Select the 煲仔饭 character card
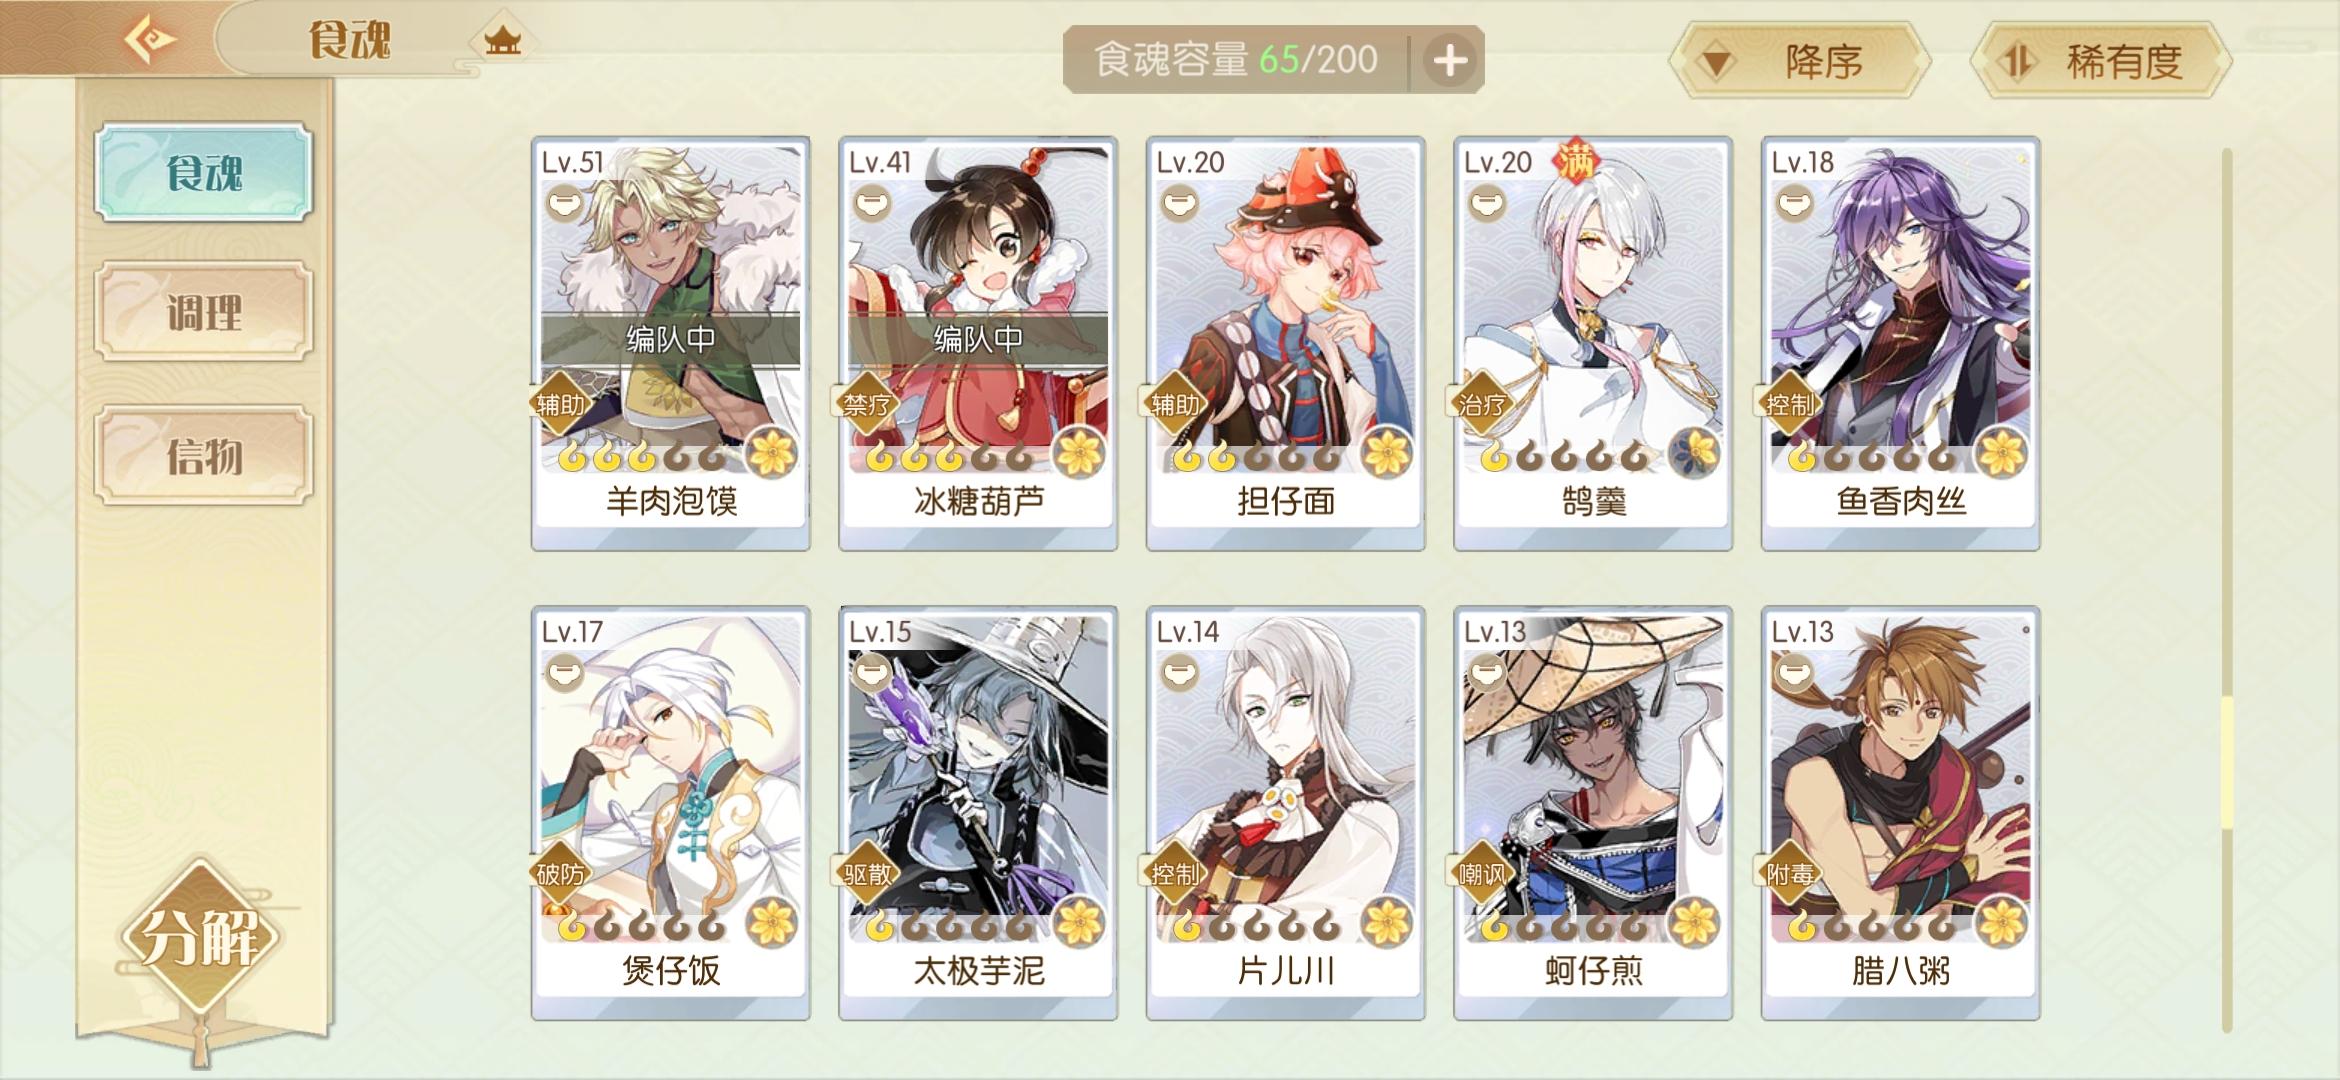Screen dimensions: 2340x1080 (x=671, y=812)
